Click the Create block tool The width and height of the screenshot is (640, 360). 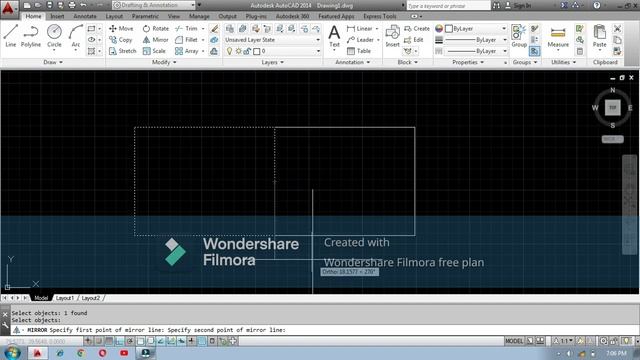(x=417, y=29)
